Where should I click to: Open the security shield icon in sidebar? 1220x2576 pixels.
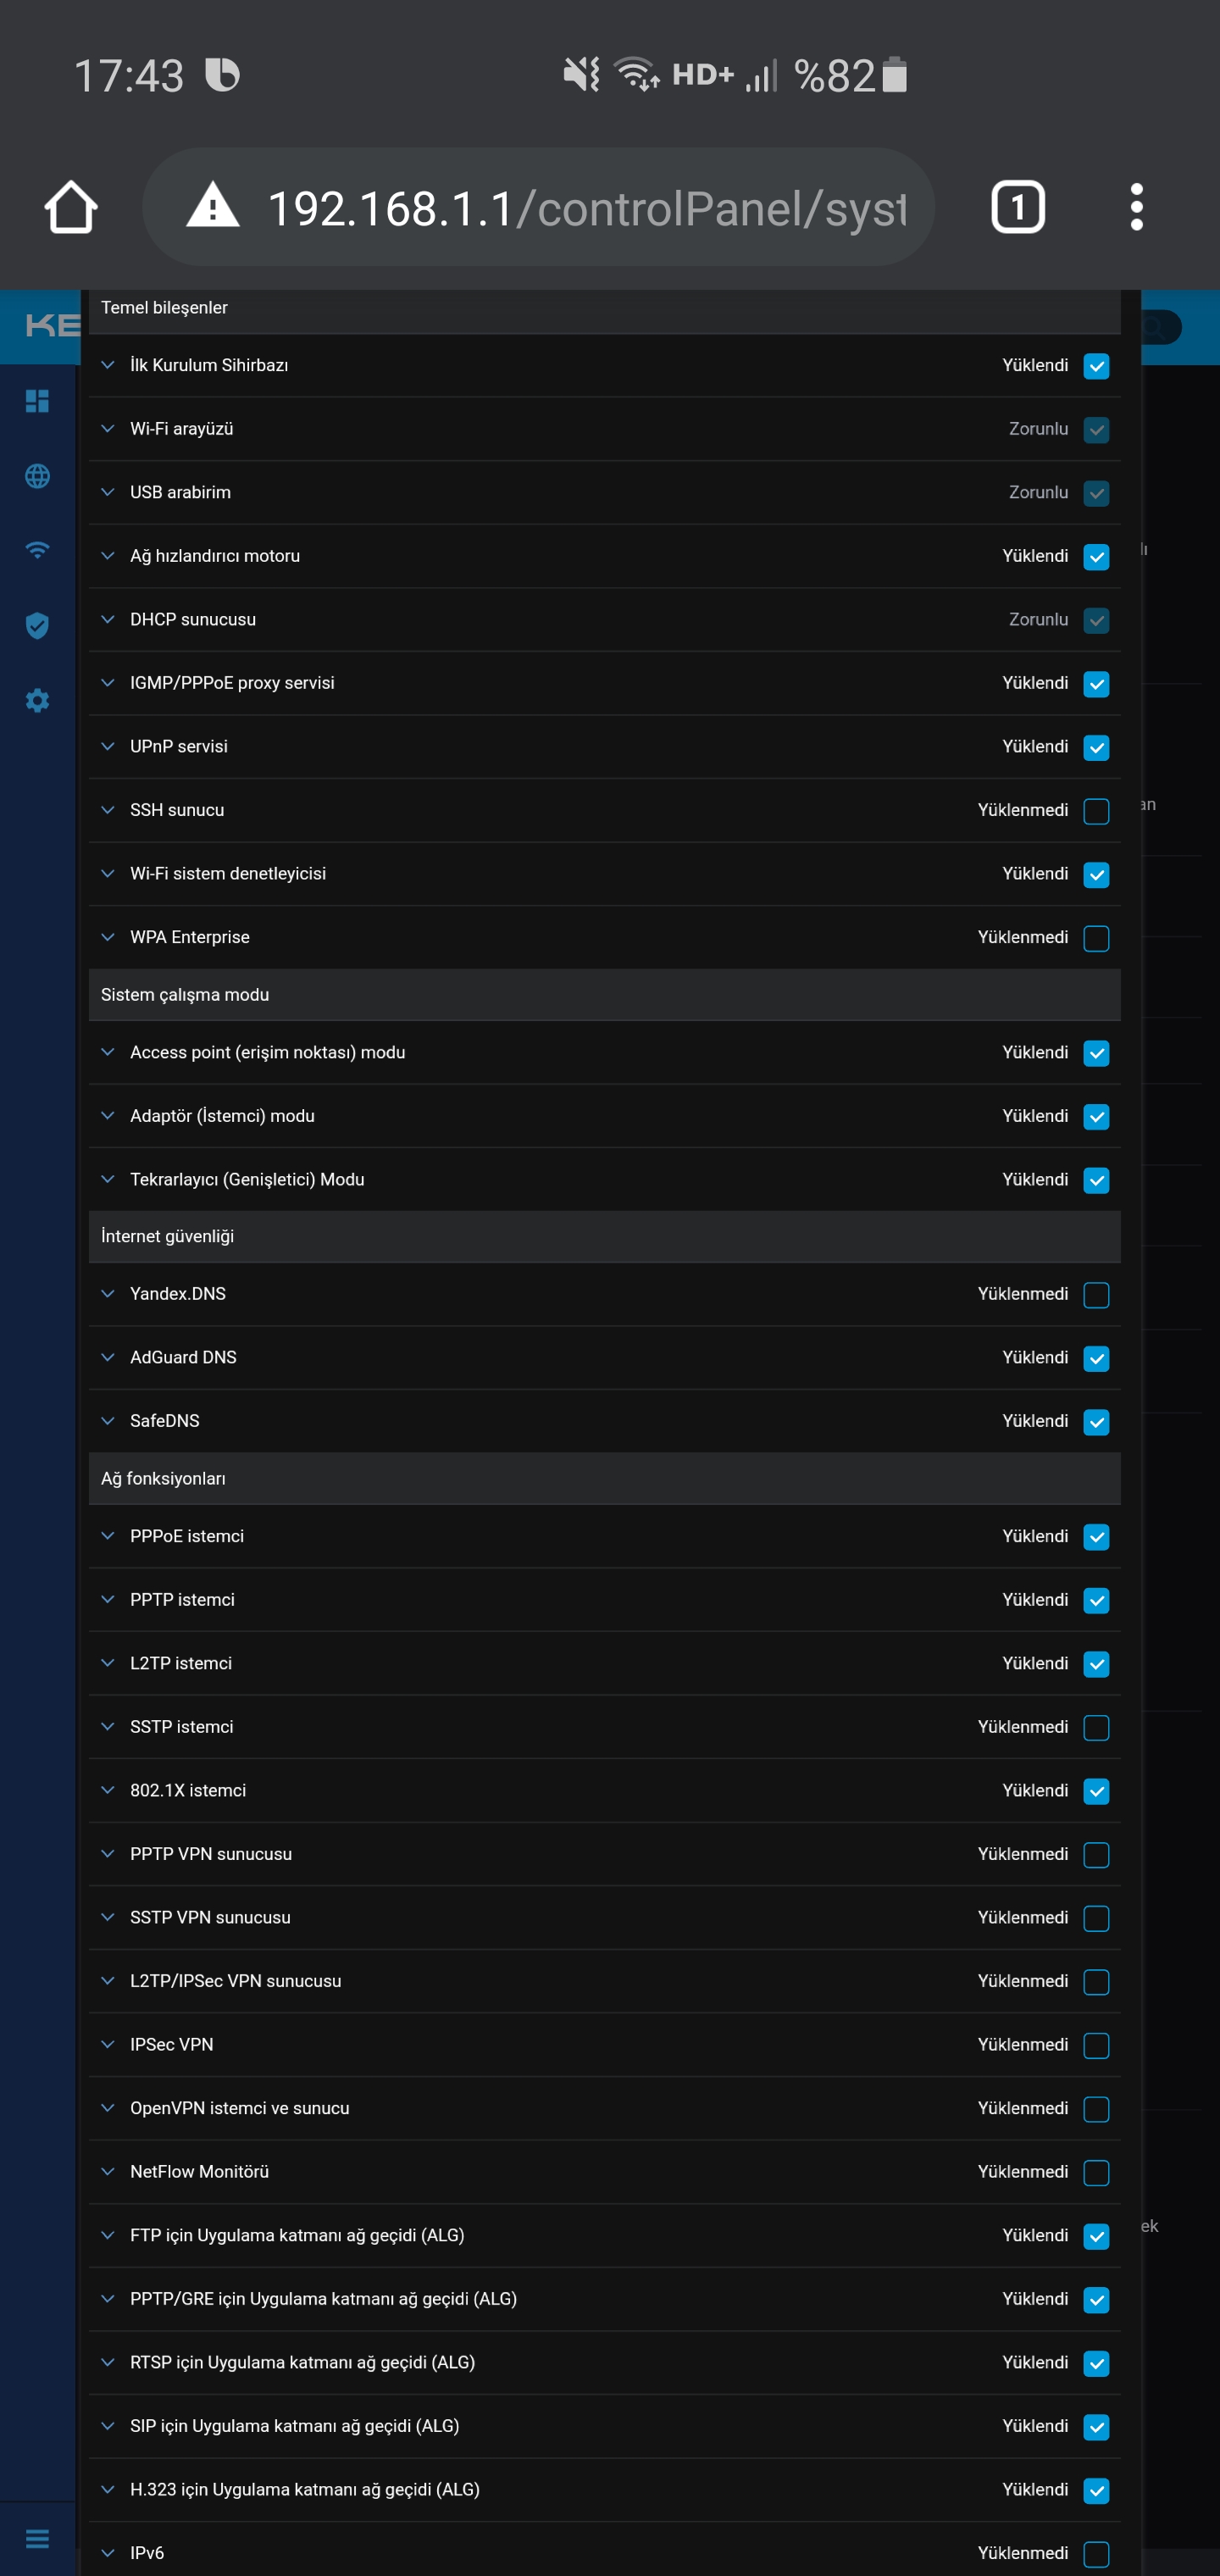pyautogui.click(x=37, y=625)
